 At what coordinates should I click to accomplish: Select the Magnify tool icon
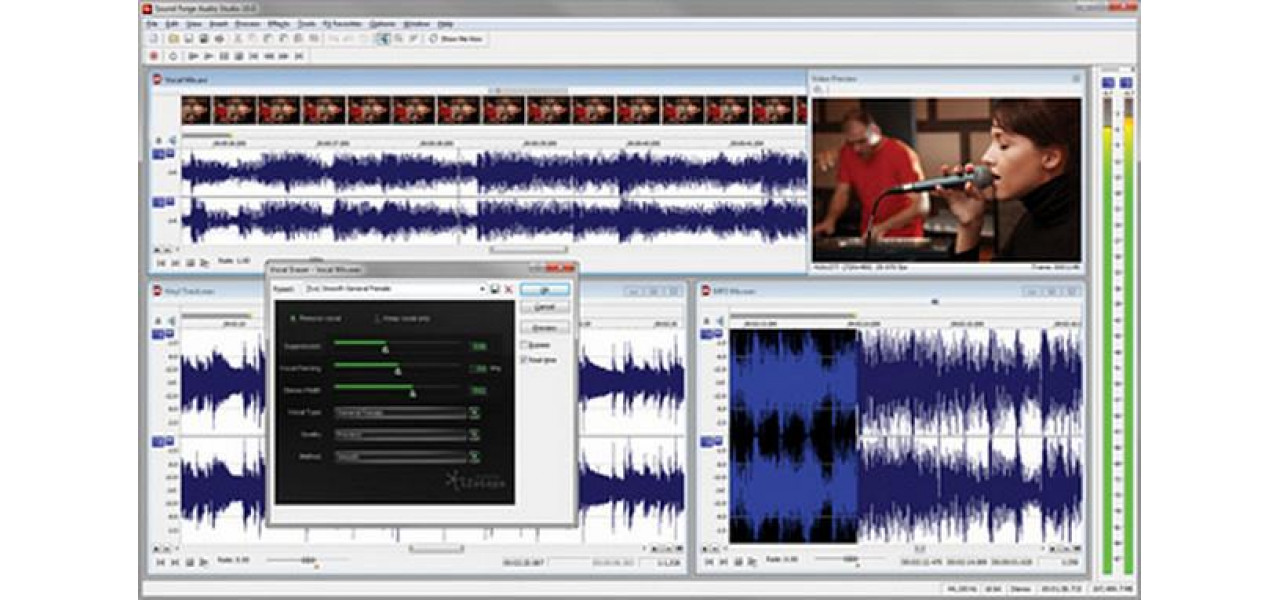398,38
